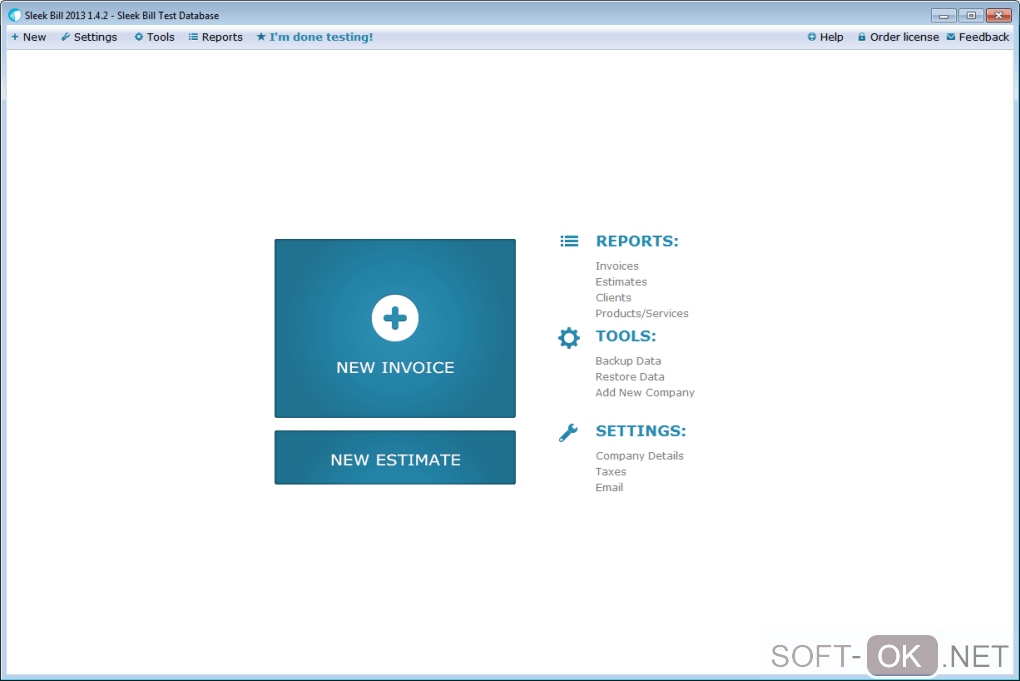Image resolution: width=1020 pixels, height=681 pixels.
Task: Click the wrench icon beside SETTINGS heading
Action: coord(568,433)
